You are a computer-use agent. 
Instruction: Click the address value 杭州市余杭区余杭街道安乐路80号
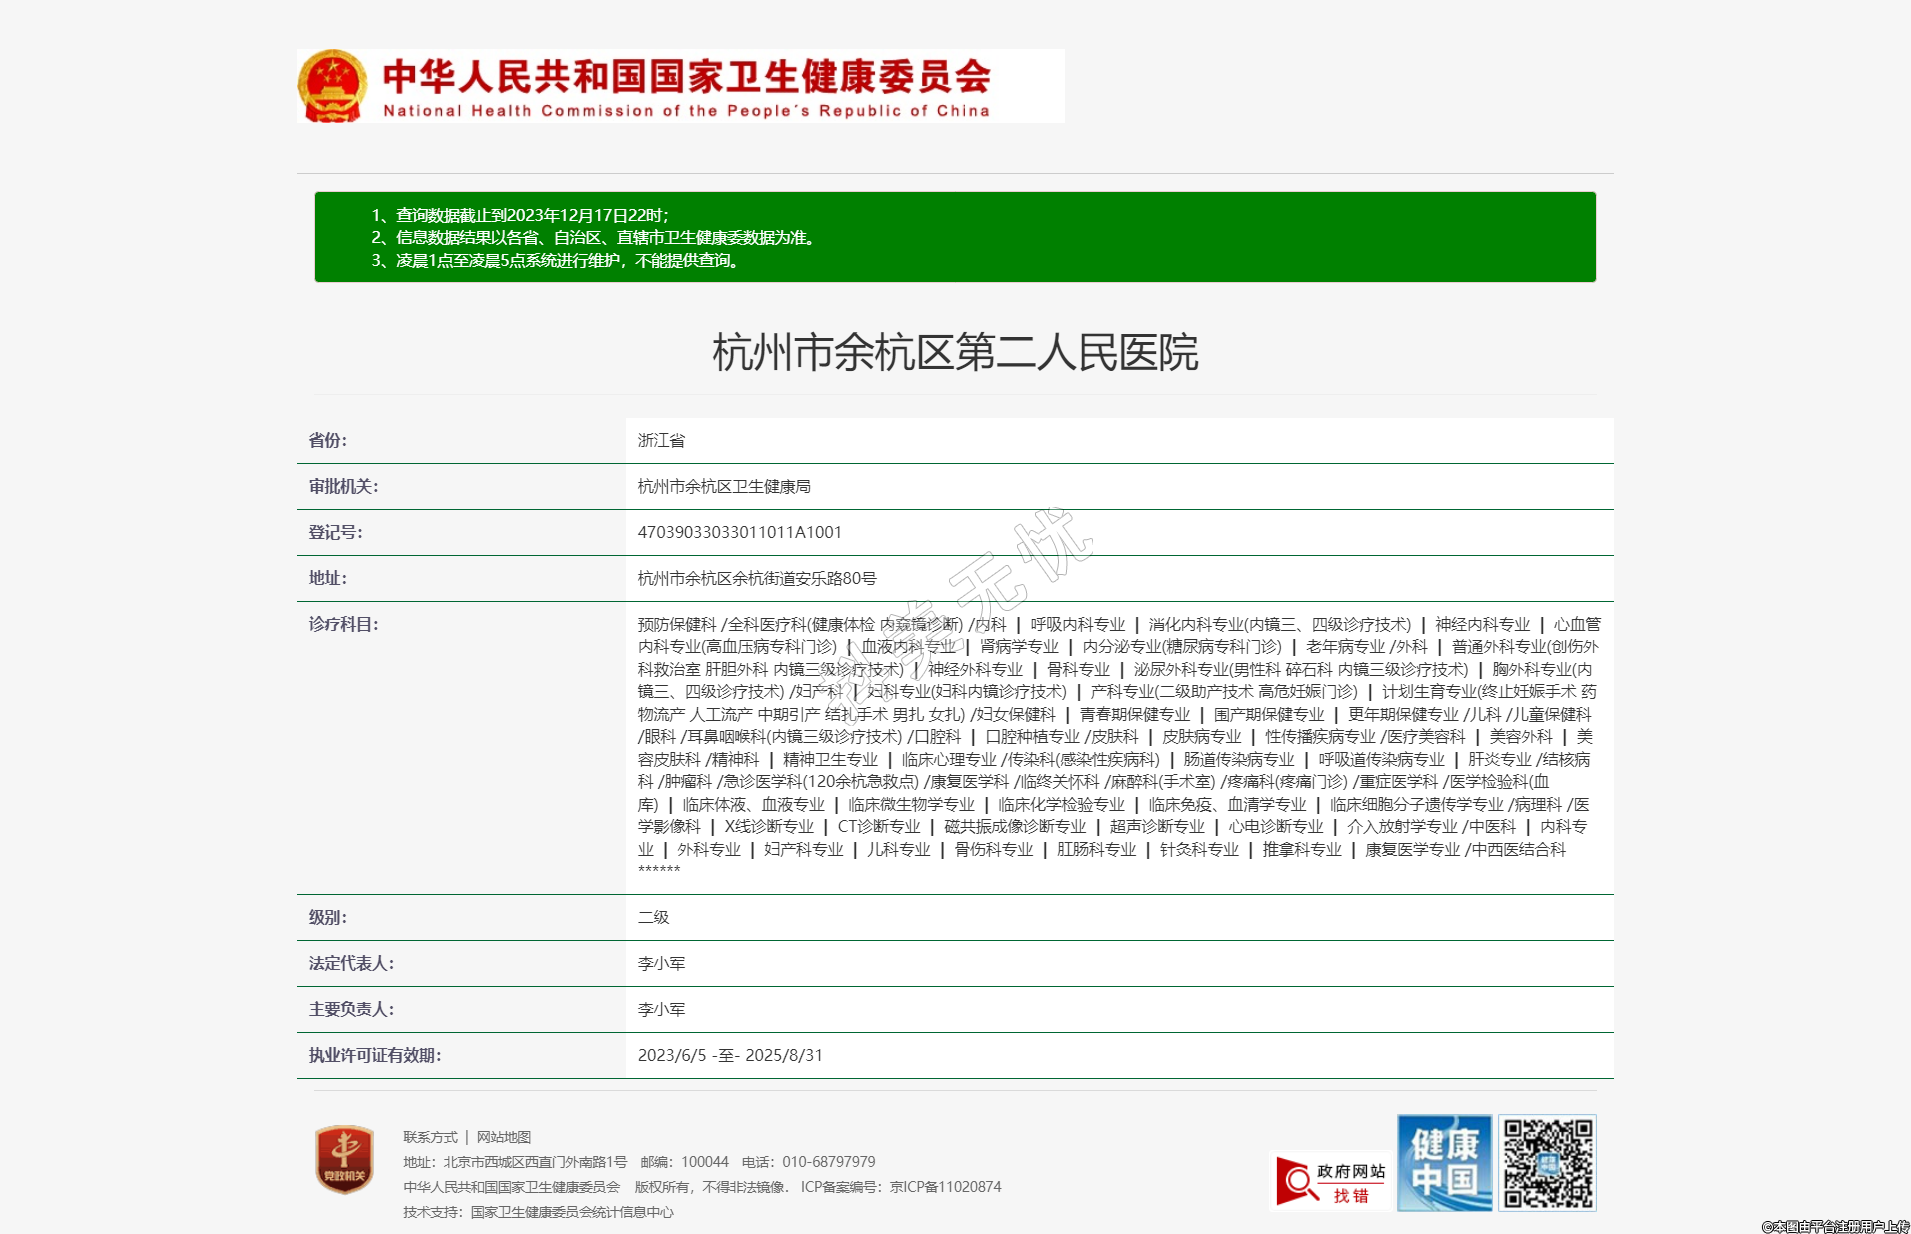click(x=757, y=578)
